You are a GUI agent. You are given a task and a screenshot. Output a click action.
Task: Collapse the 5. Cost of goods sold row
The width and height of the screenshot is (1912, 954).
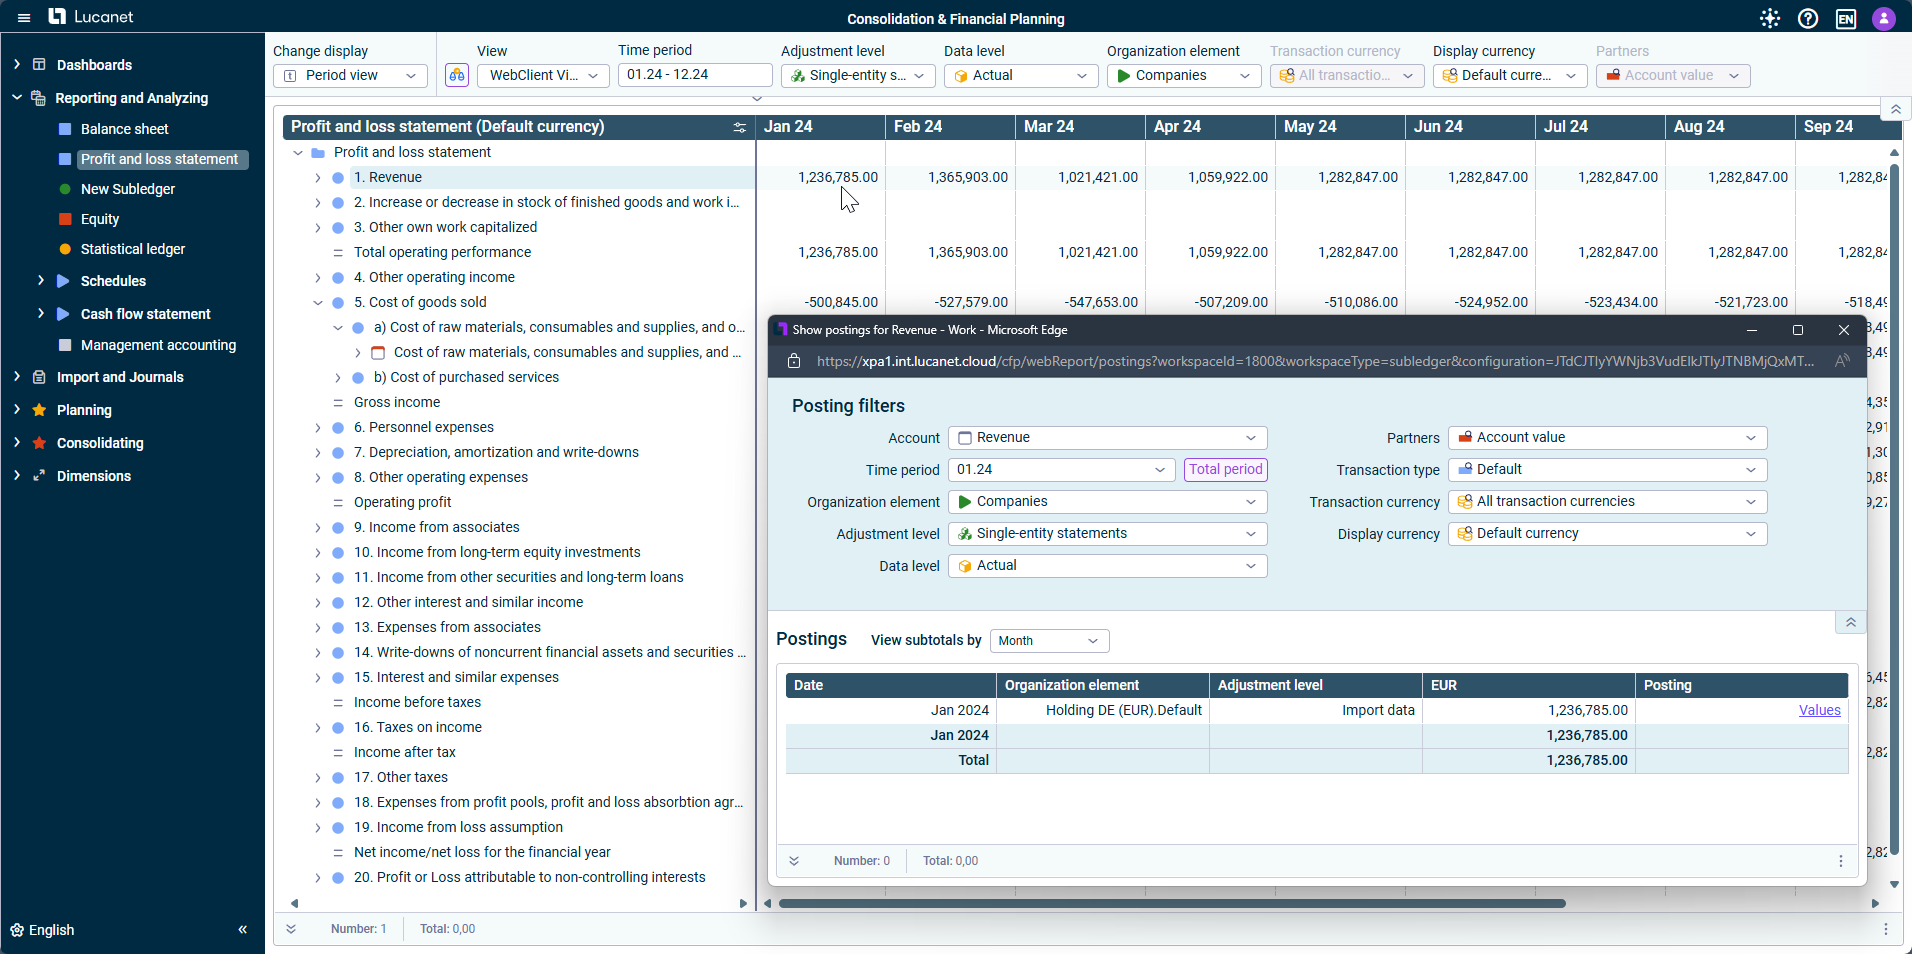[318, 303]
